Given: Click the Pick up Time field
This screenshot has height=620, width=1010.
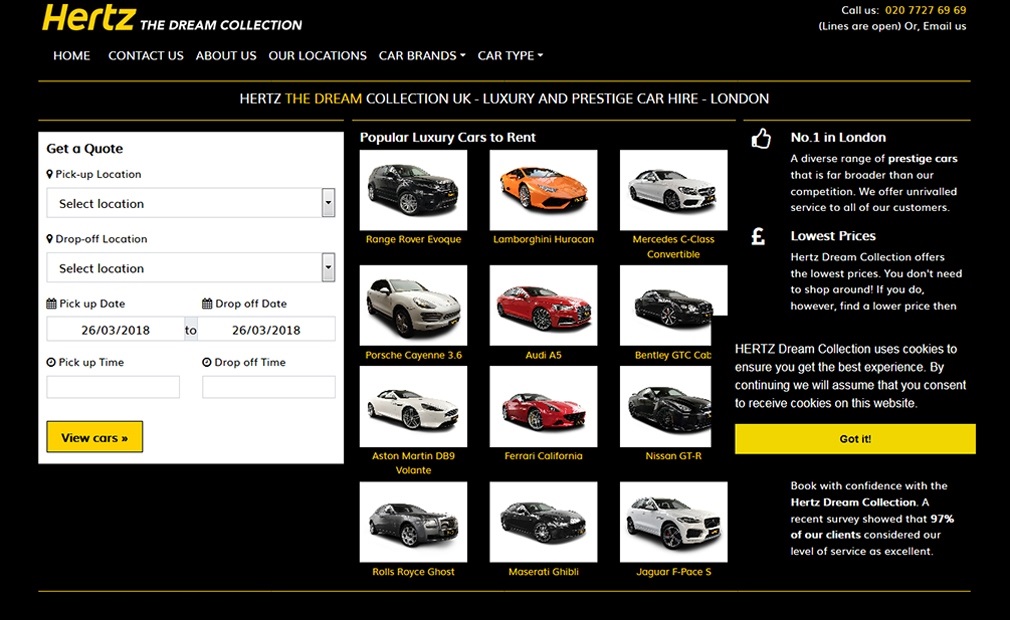Looking at the screenshot, I should 113,387.
